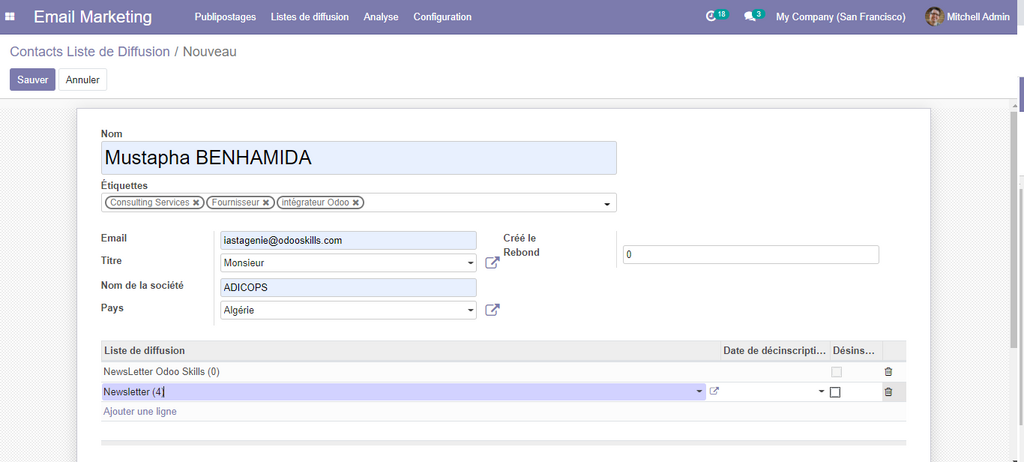Screen dimensions: 1024x462
Task: Remove the Consulting Services tag
Action: click(196, 203)
